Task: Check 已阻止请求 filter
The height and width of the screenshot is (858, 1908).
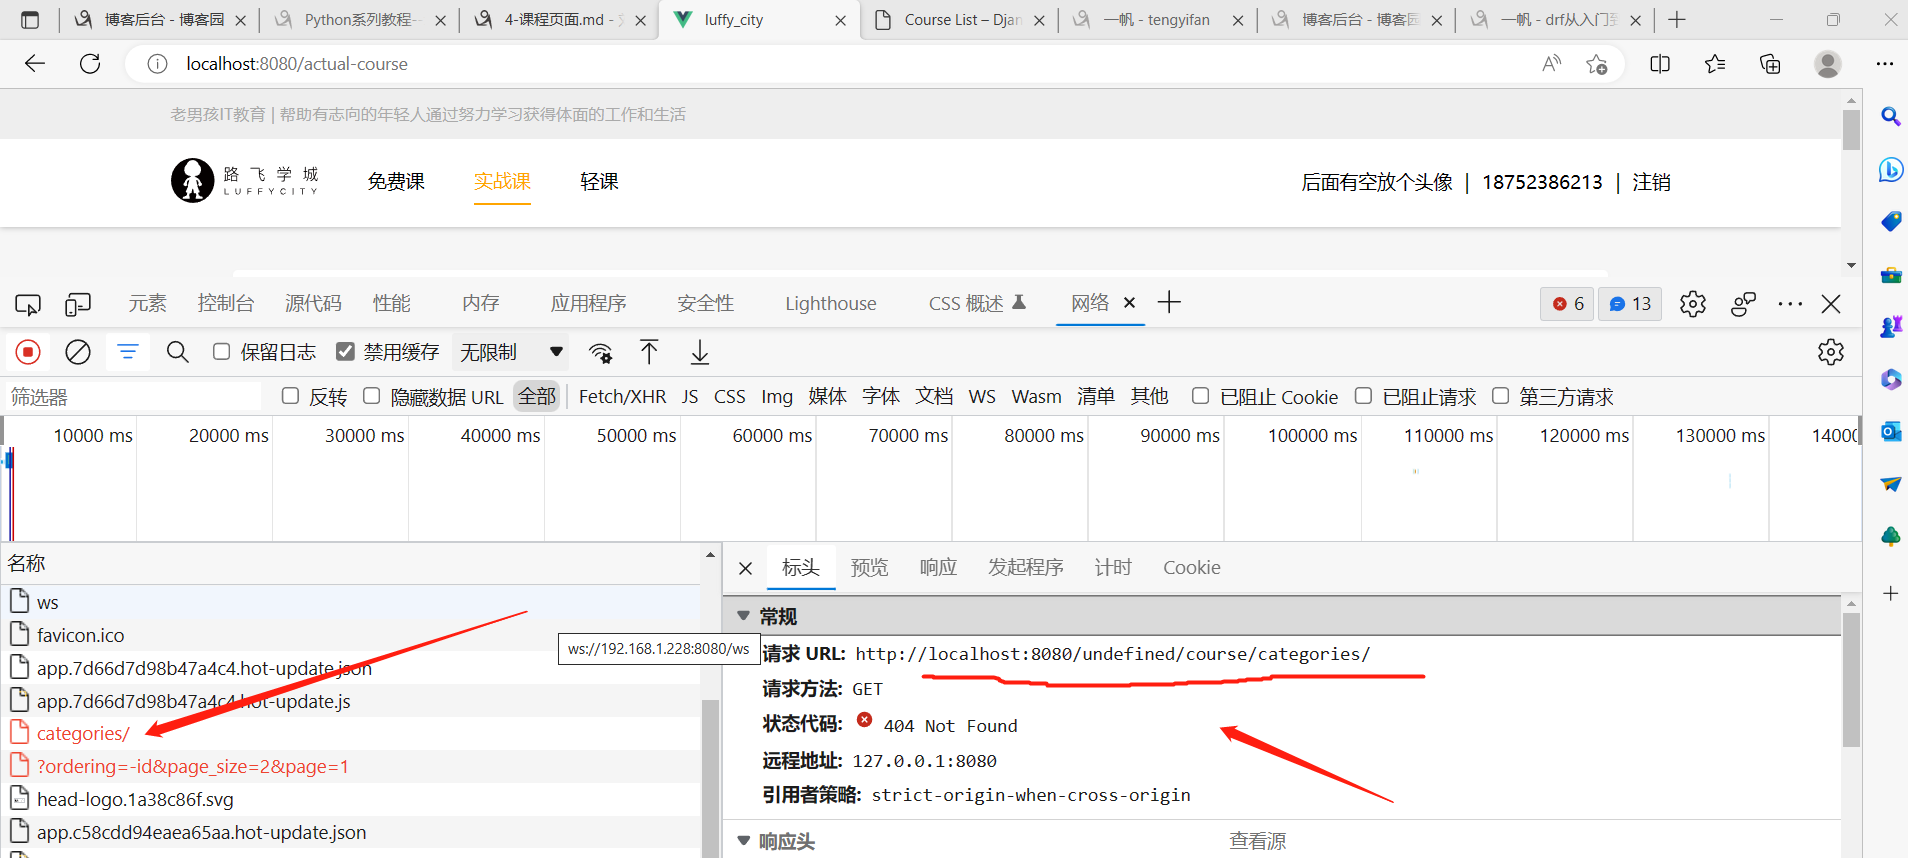Action: (x=1363, y=396)
